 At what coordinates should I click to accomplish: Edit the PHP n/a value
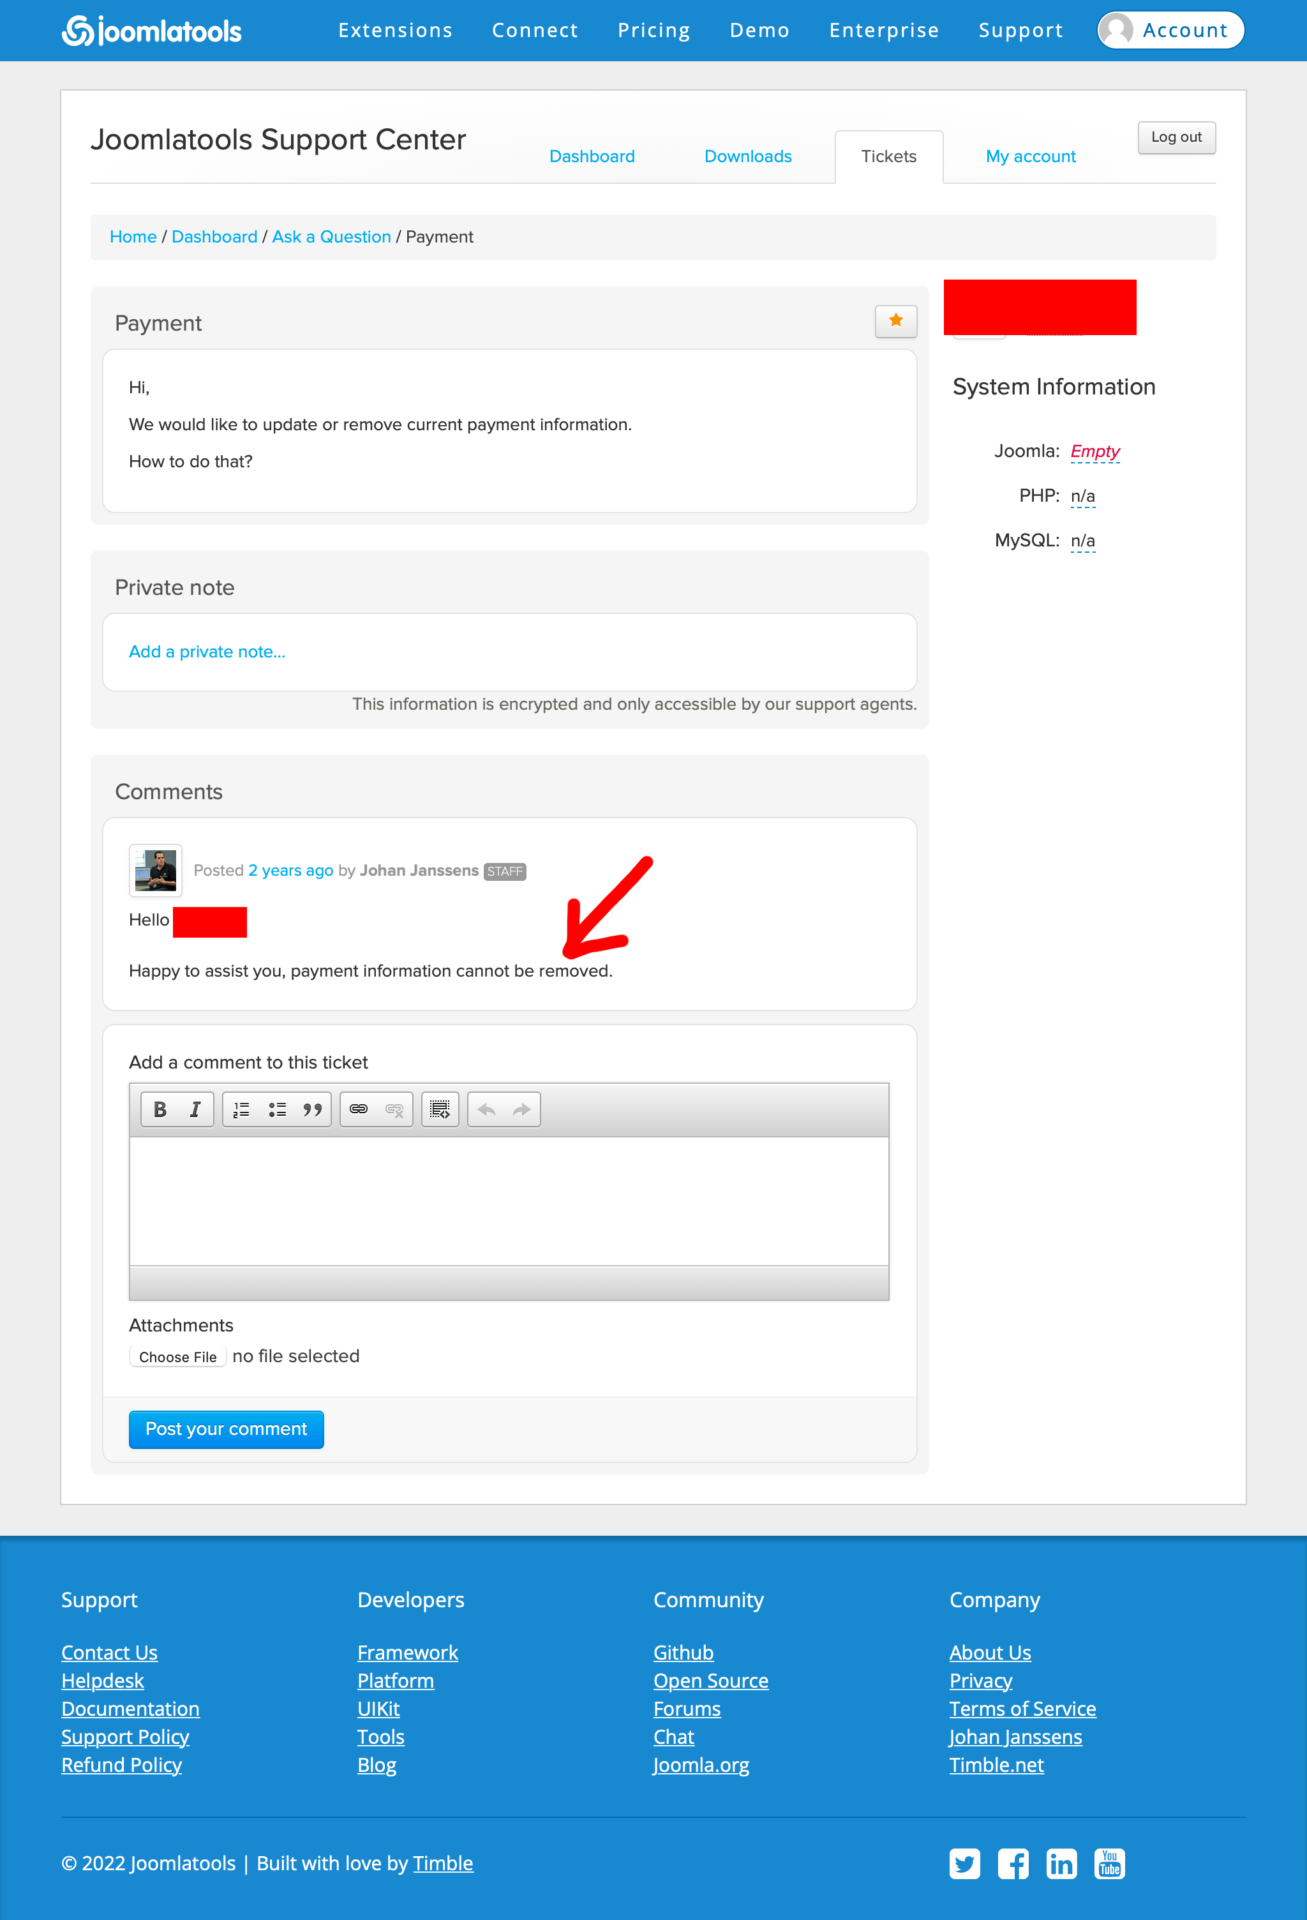click(1083, 496)
